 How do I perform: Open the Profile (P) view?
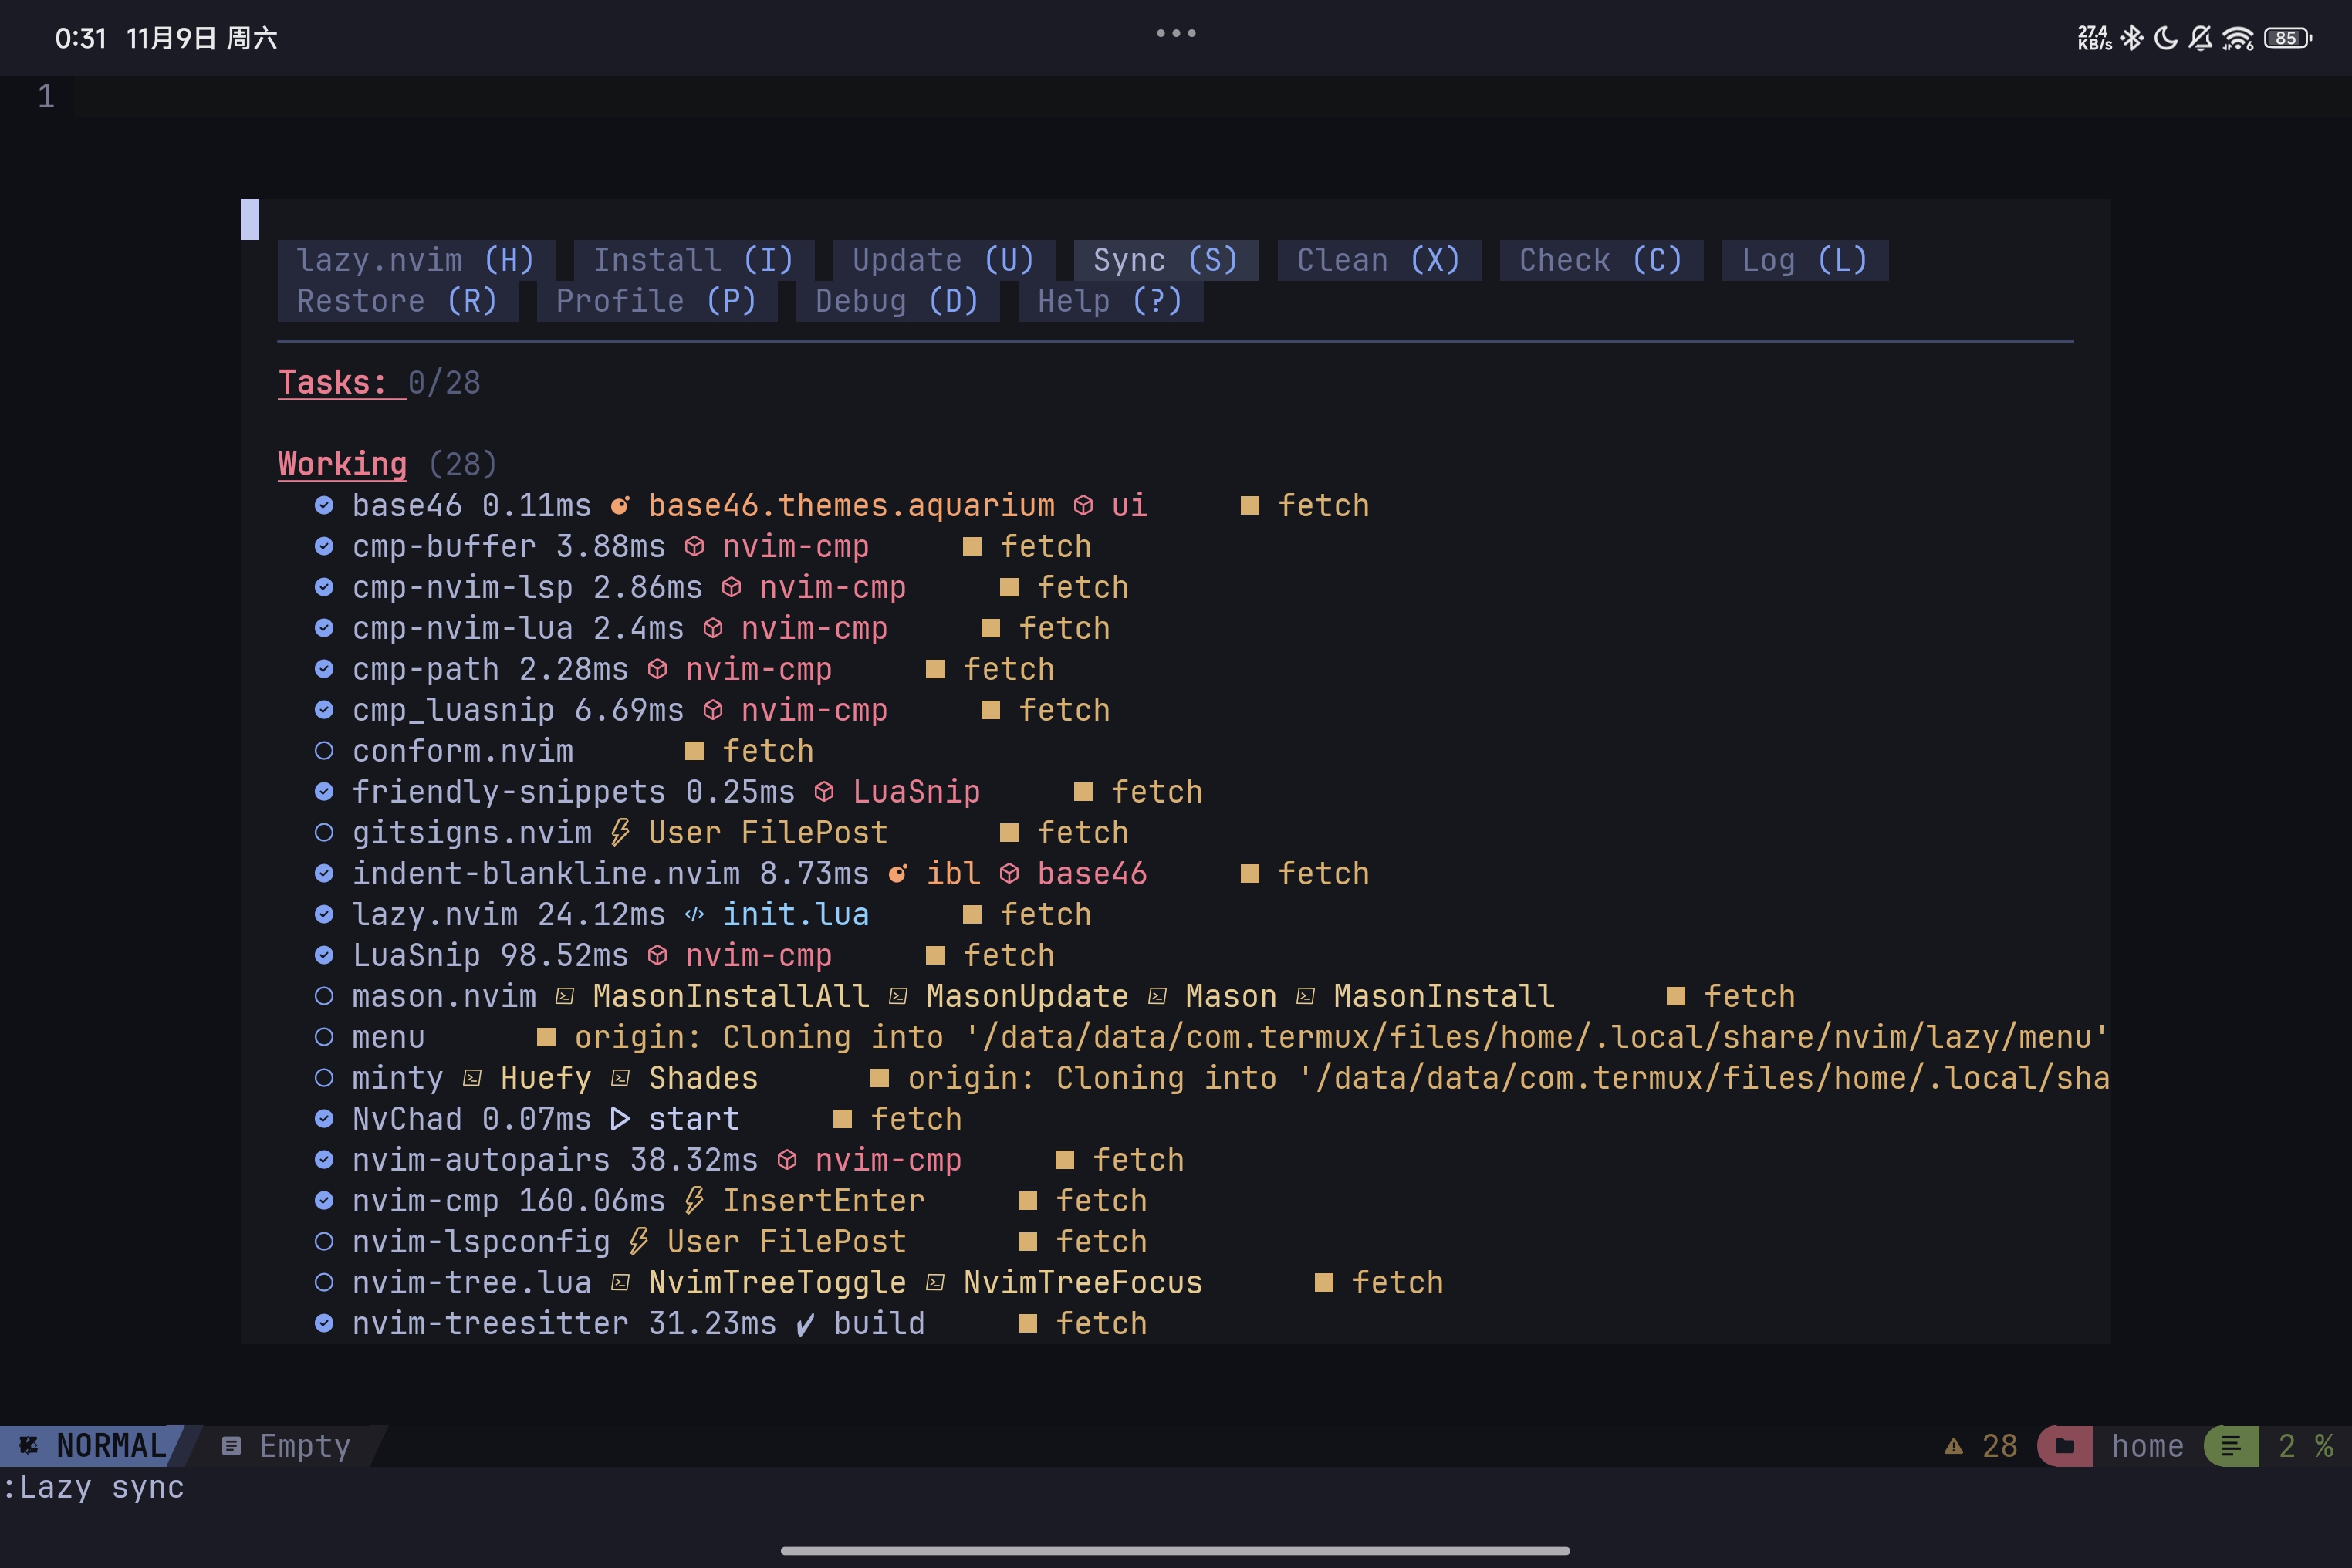(x=656, y=301)
